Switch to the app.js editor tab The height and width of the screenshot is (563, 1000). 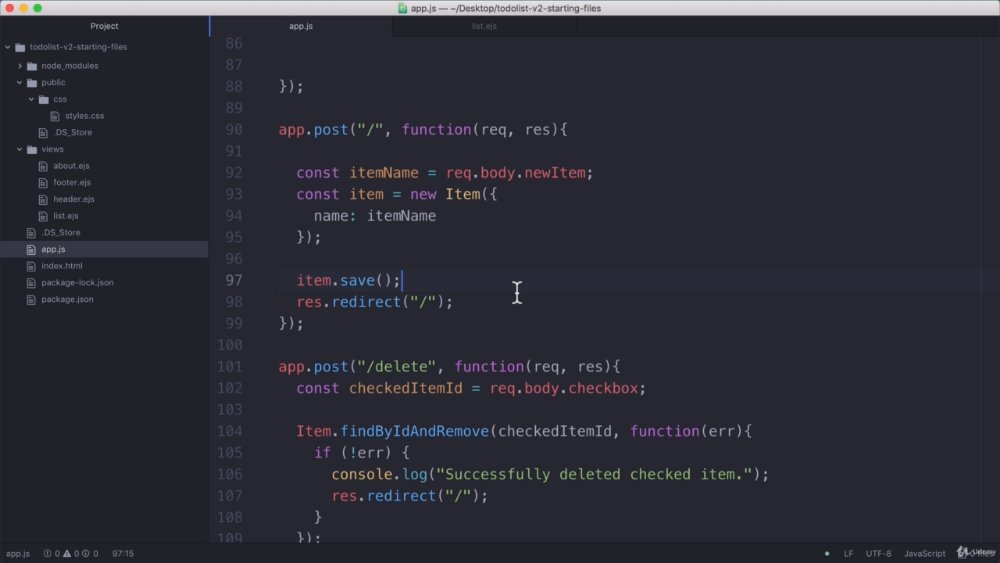(x=301, y=26)
